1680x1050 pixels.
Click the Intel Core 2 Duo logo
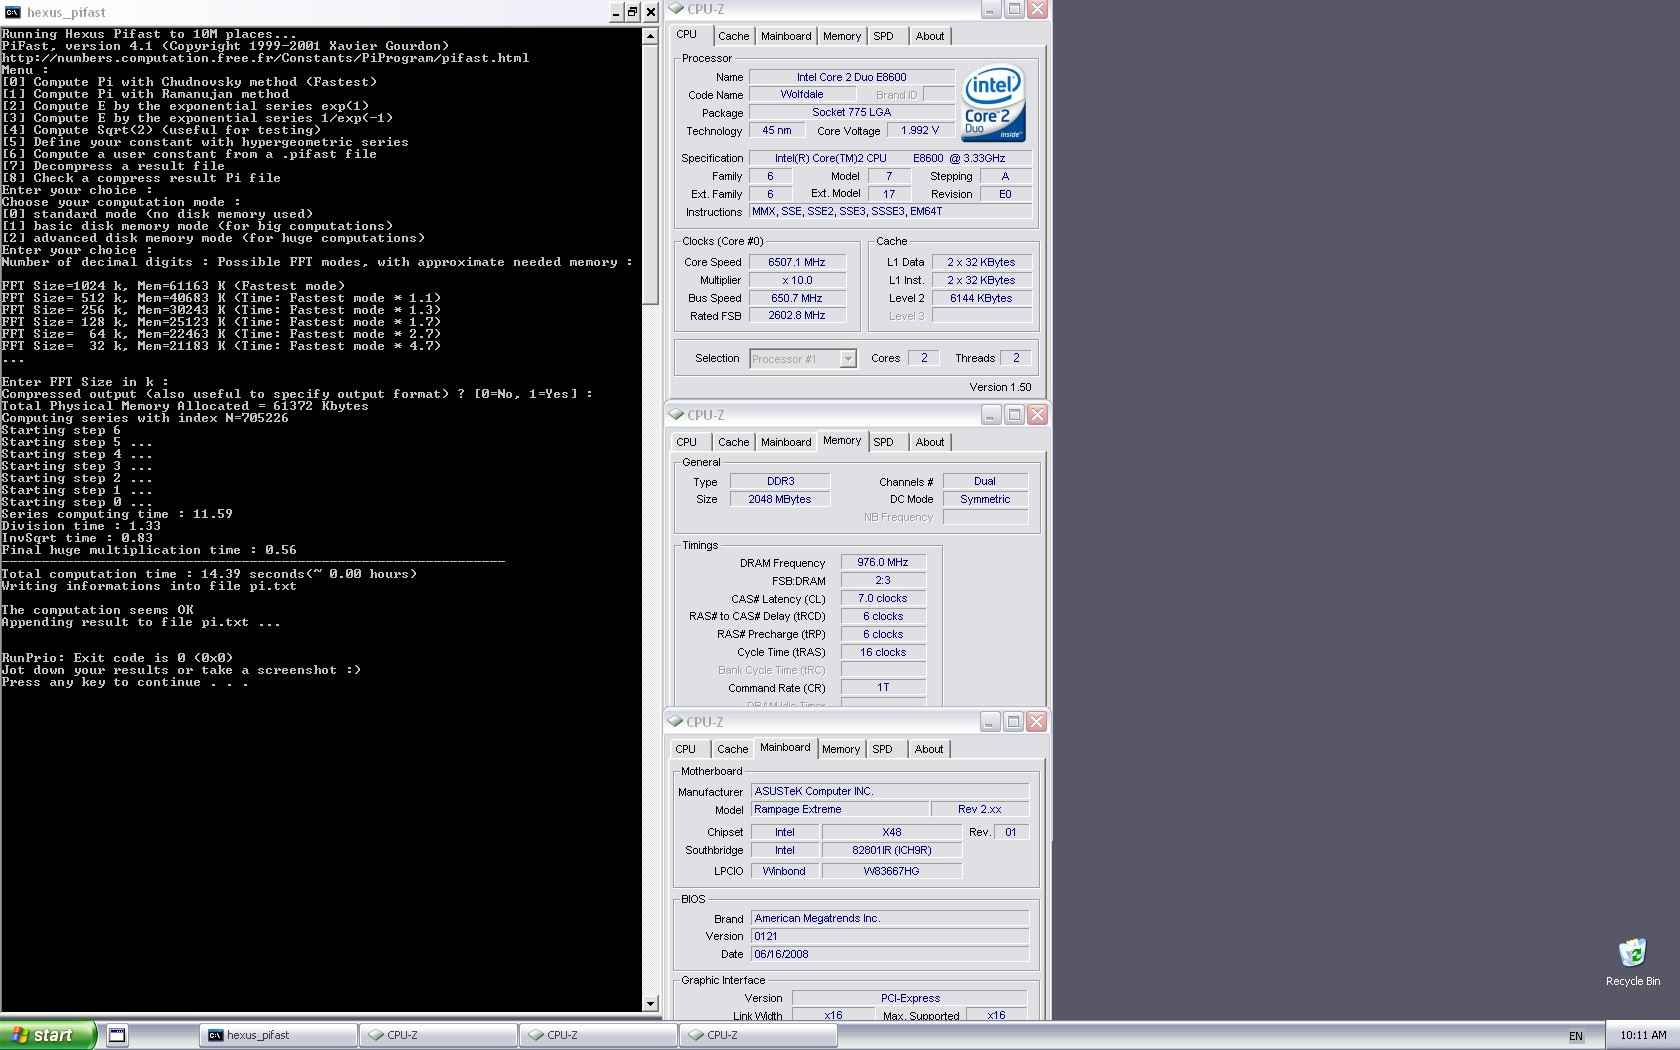point(993,104)
